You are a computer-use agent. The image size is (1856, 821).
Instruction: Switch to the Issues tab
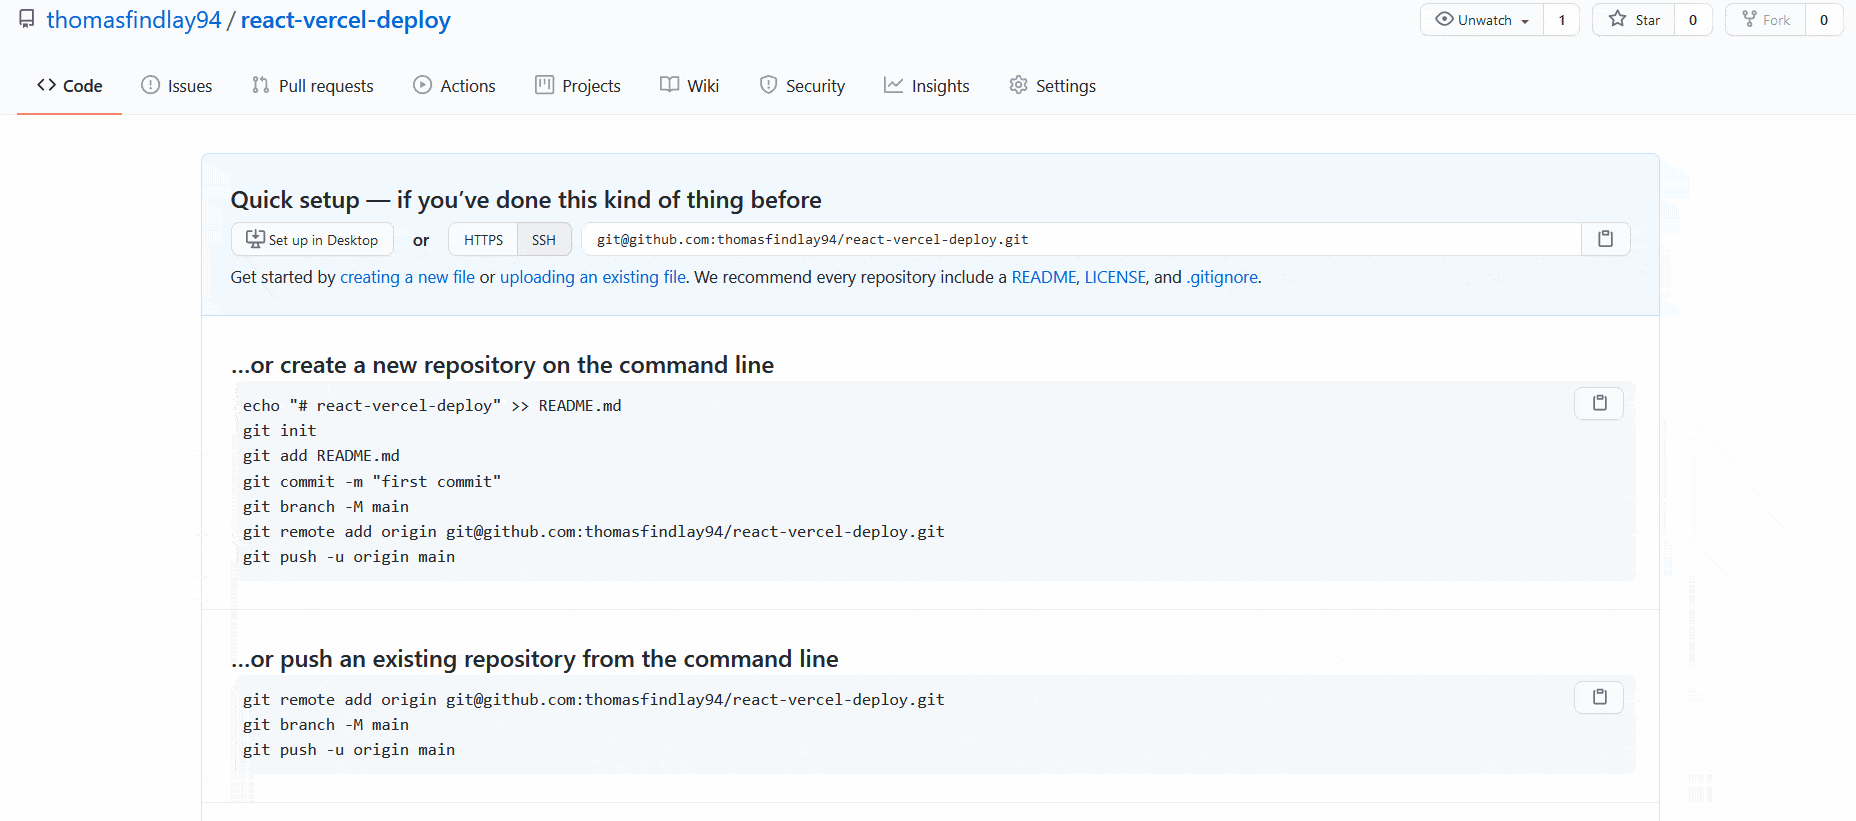[177, 86]
